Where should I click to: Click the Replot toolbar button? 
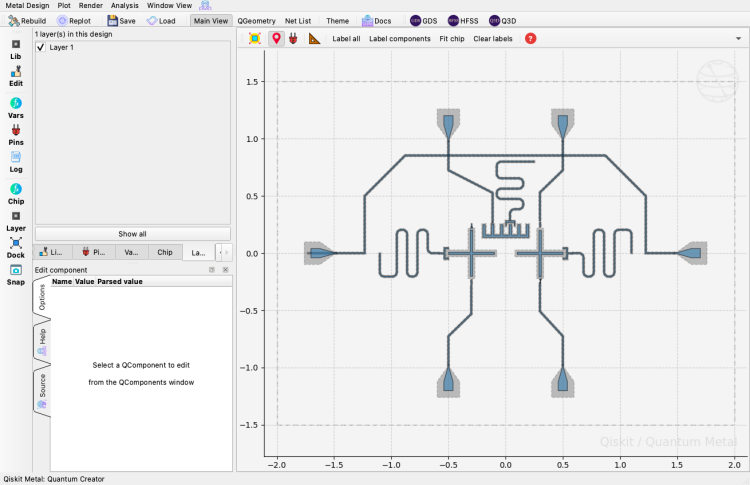[x=74, y=21]
